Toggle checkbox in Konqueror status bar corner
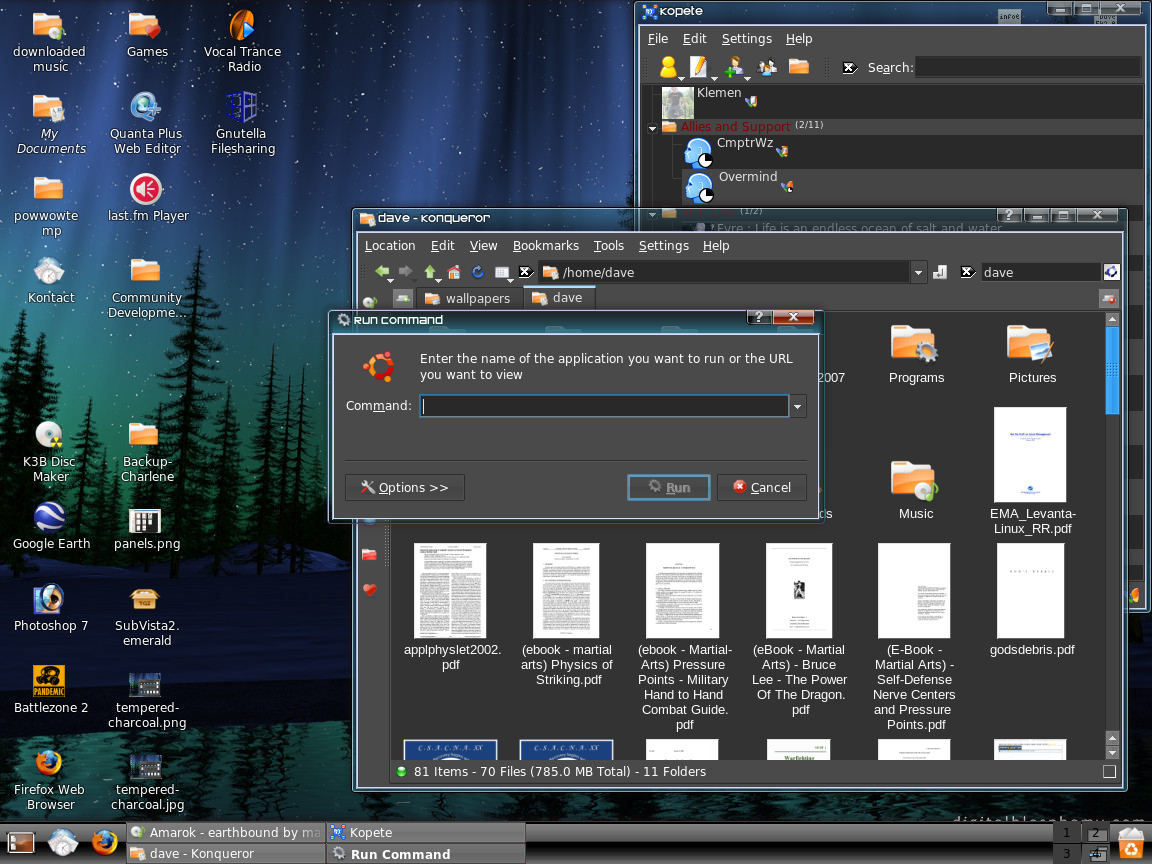1152x864 pixels. 1109,771
